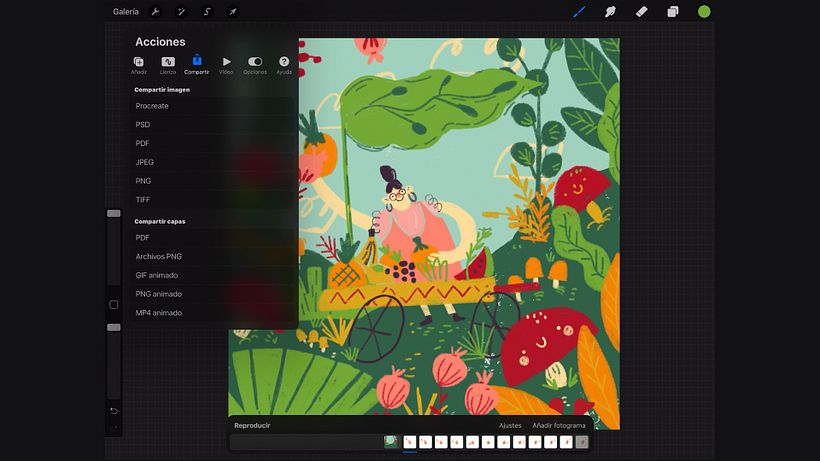Export as PNG animado
The image size is (820, 461).
coord(212,294)
